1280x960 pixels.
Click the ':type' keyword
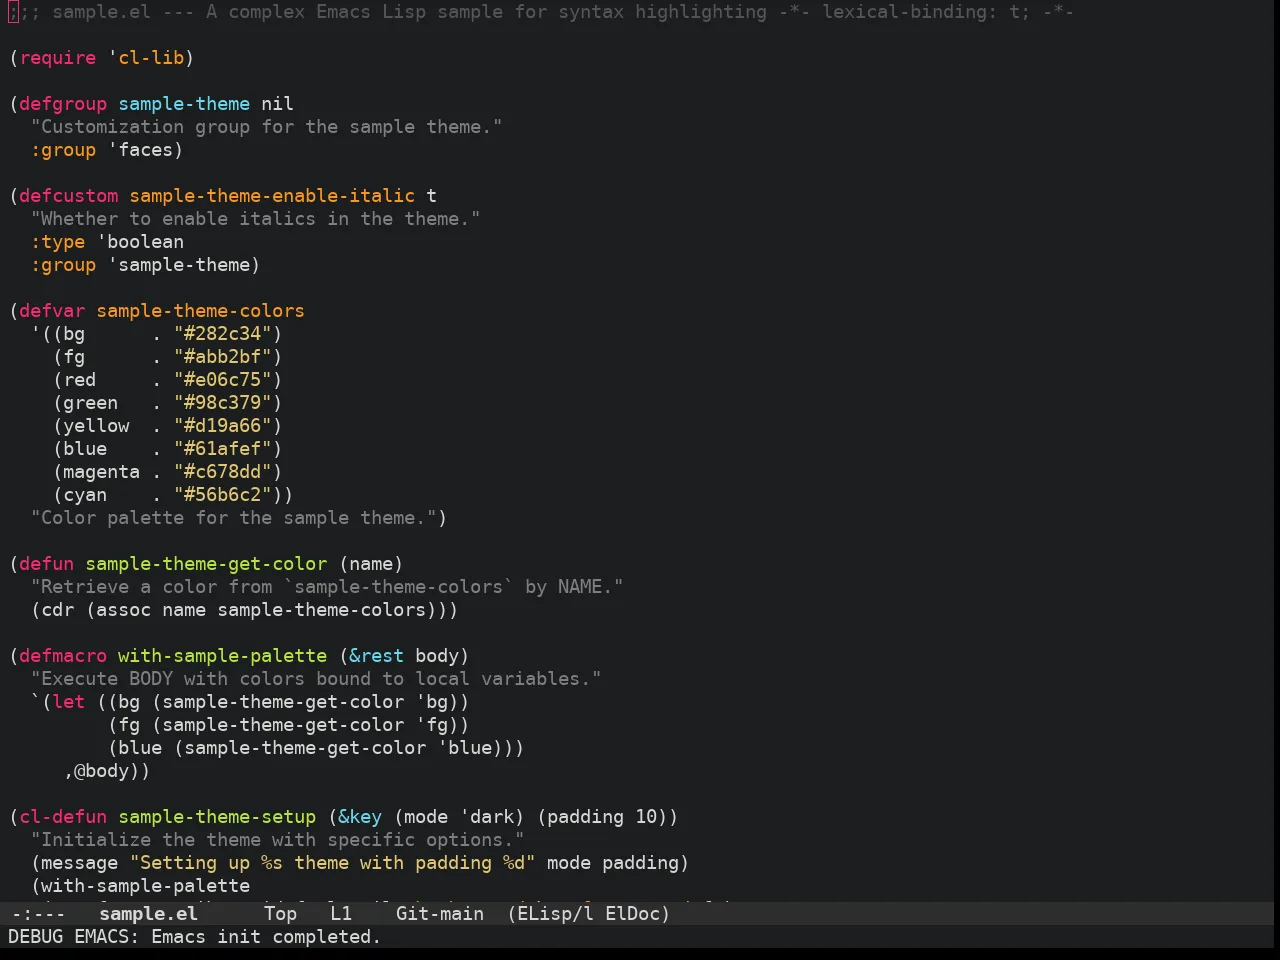point(58,242)
